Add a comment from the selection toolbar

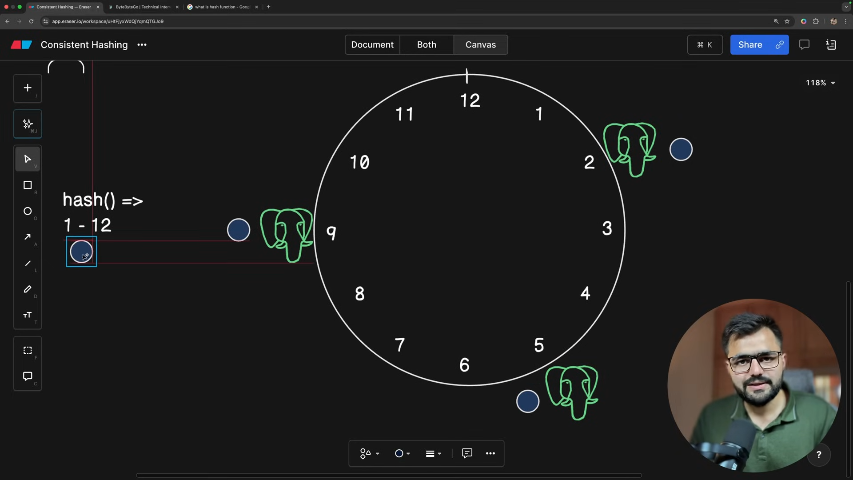tap(467, 453)
